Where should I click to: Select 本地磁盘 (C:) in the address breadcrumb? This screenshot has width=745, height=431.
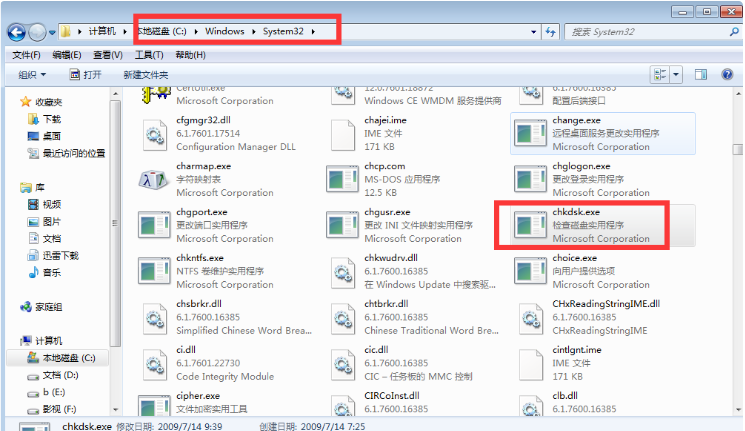(x=162, y=31)
